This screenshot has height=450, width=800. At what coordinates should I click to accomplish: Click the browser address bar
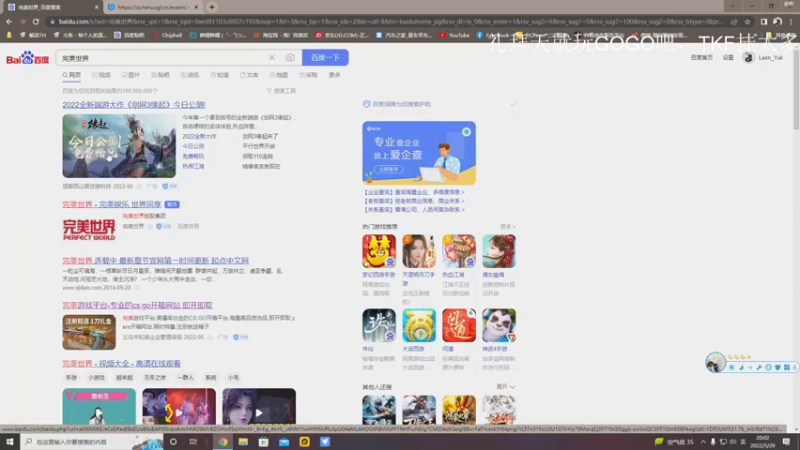coord(390,21)
